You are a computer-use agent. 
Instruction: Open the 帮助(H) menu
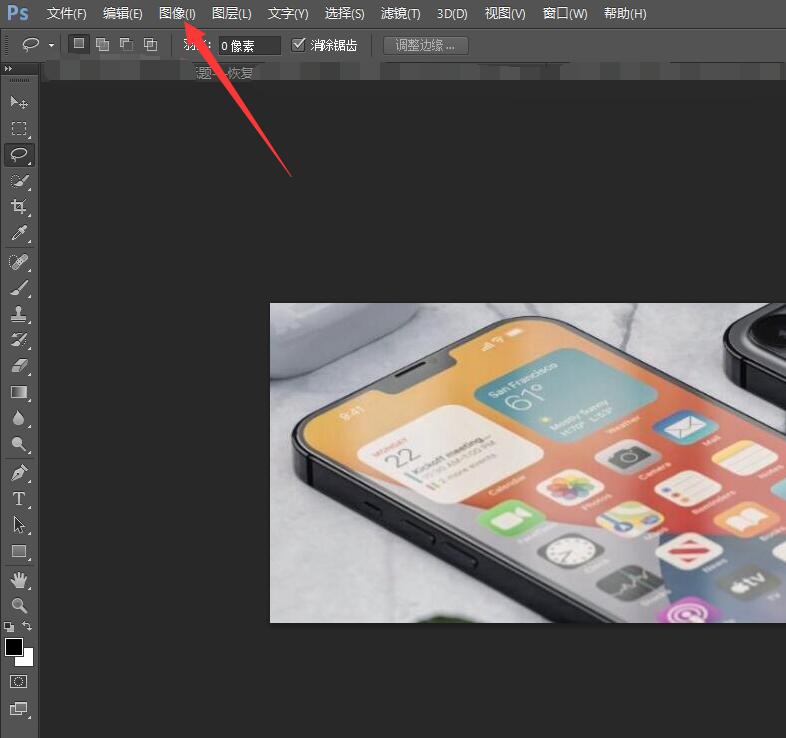(x=625, y=13)
